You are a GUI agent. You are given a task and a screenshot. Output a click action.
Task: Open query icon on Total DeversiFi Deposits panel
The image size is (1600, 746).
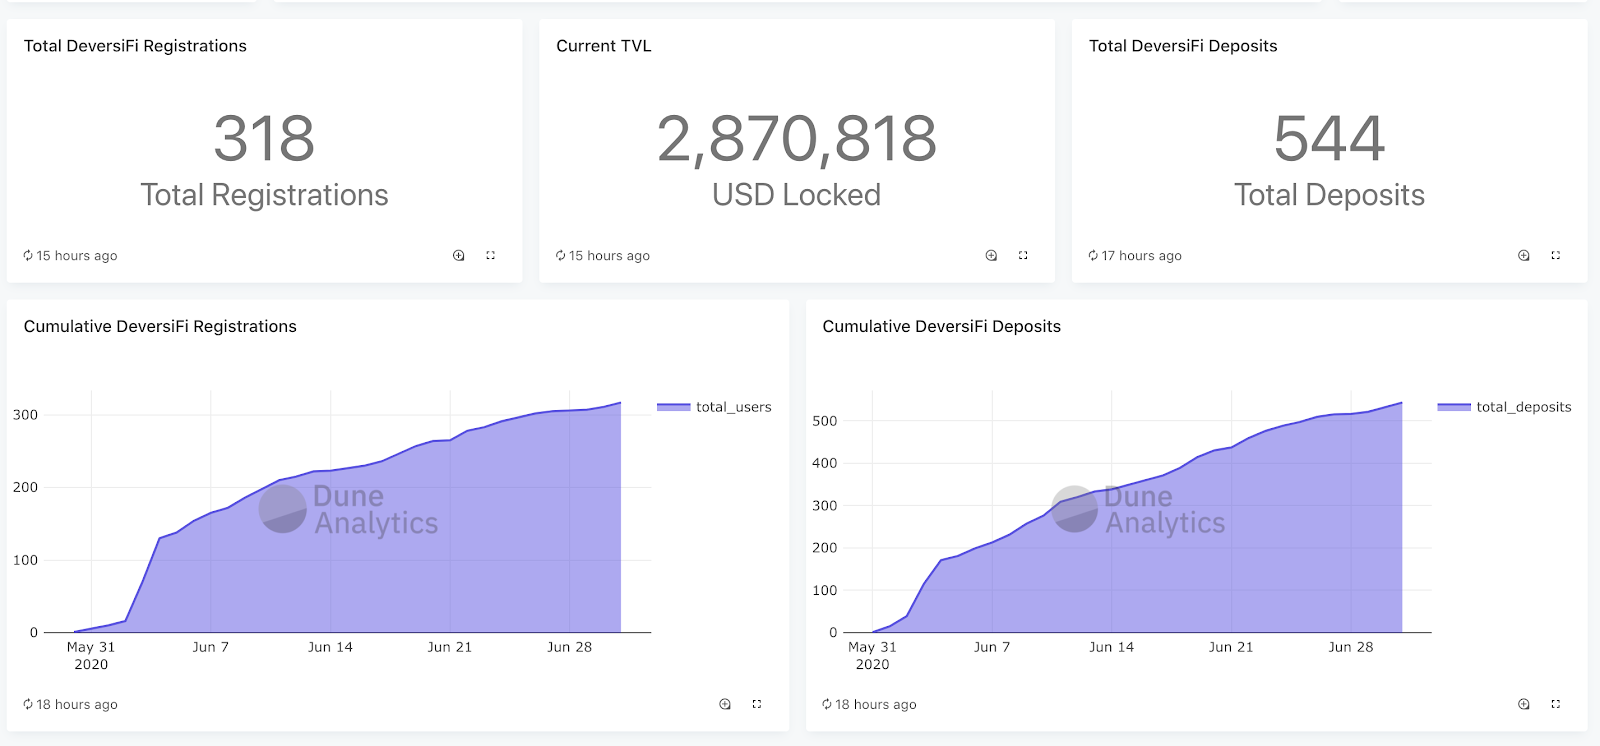[x=1524, y=256]
